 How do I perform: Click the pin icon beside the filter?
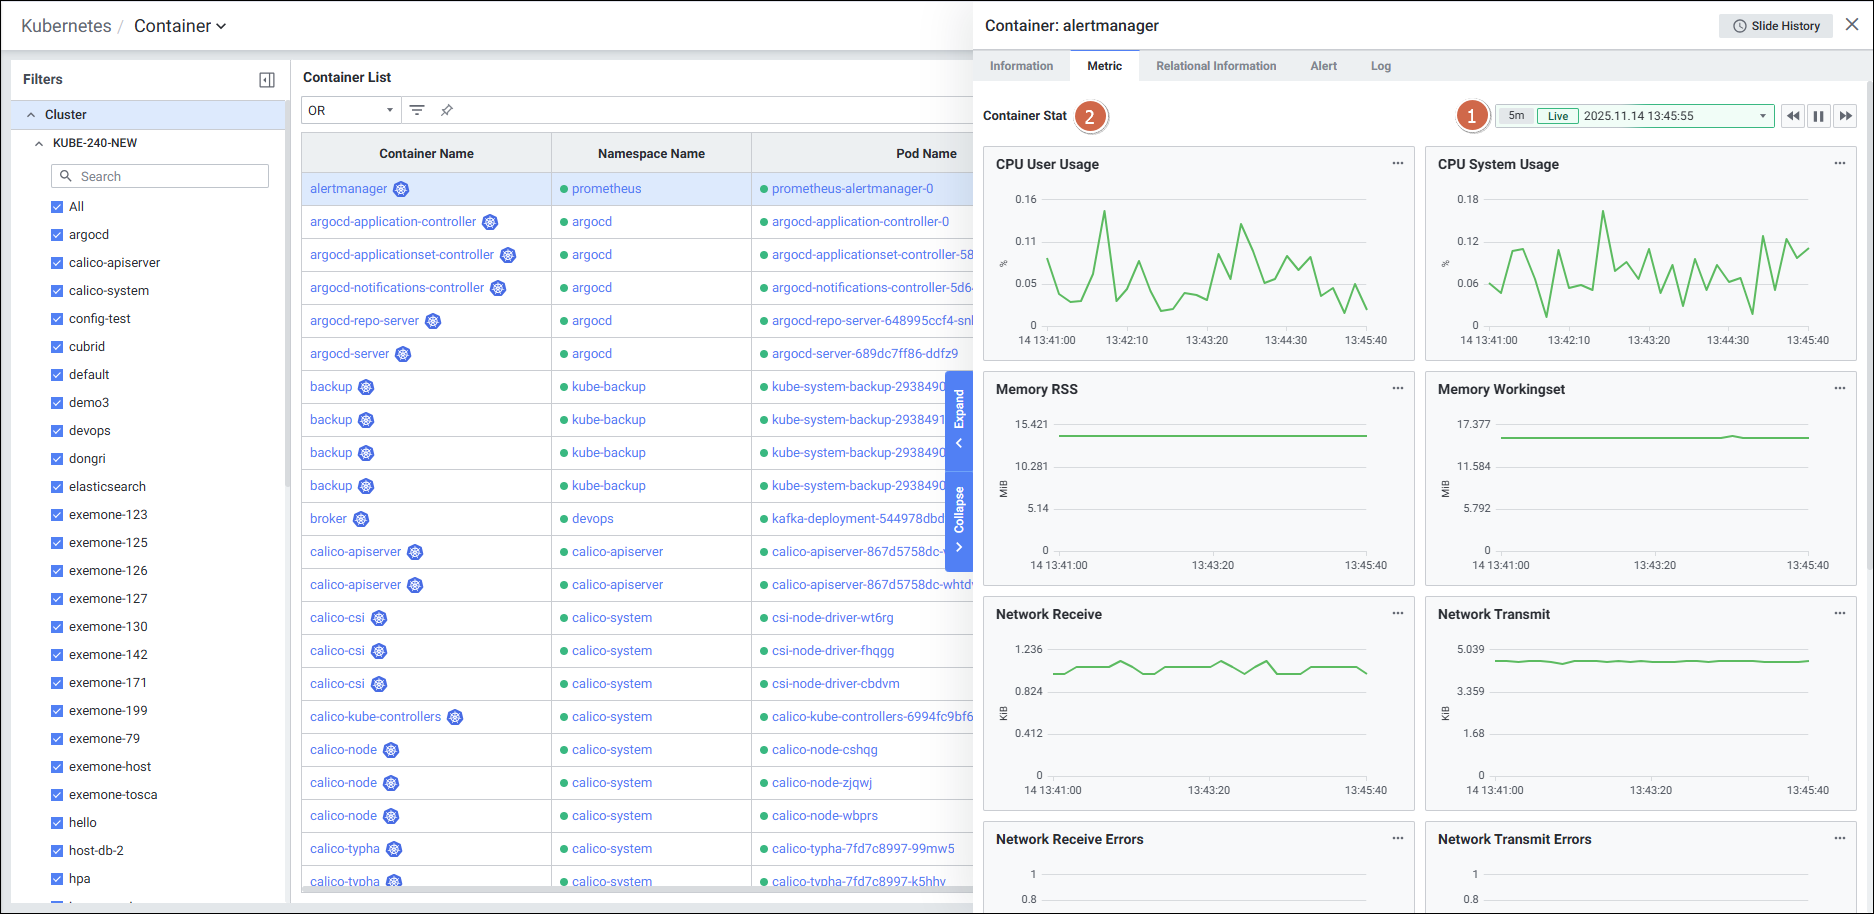(447, 110)
